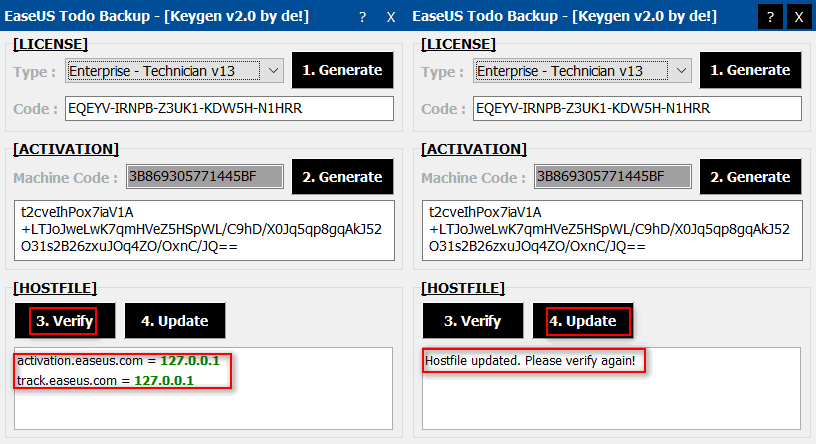This screenshot has width=816, height=444.
Task: Click the 'Machine Code :' label in the left window
Action: pyautogui.click(x=66, y=178)
